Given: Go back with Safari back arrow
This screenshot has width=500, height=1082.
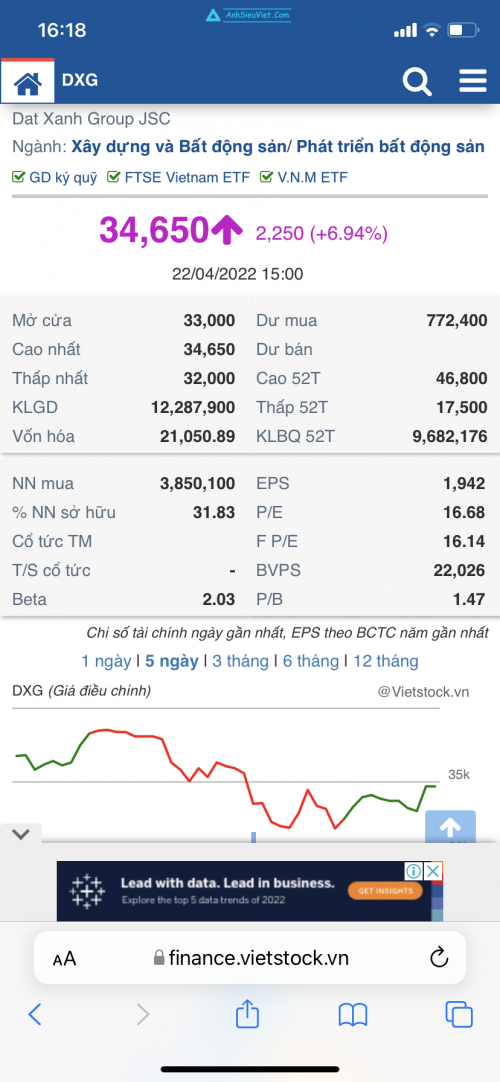Looking at the screenshot, I should click(35, 1014).
